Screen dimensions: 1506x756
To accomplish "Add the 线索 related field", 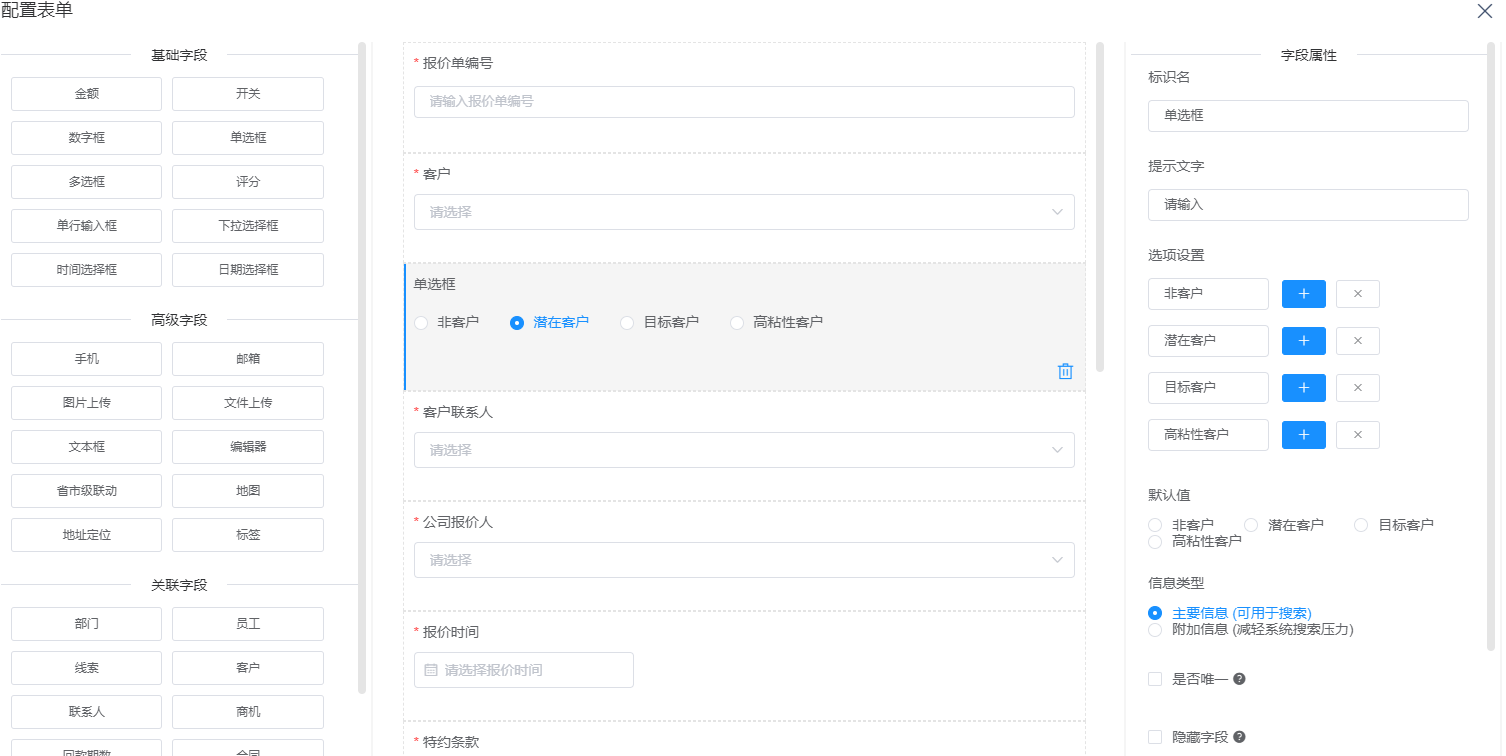I will pos(86,668).
